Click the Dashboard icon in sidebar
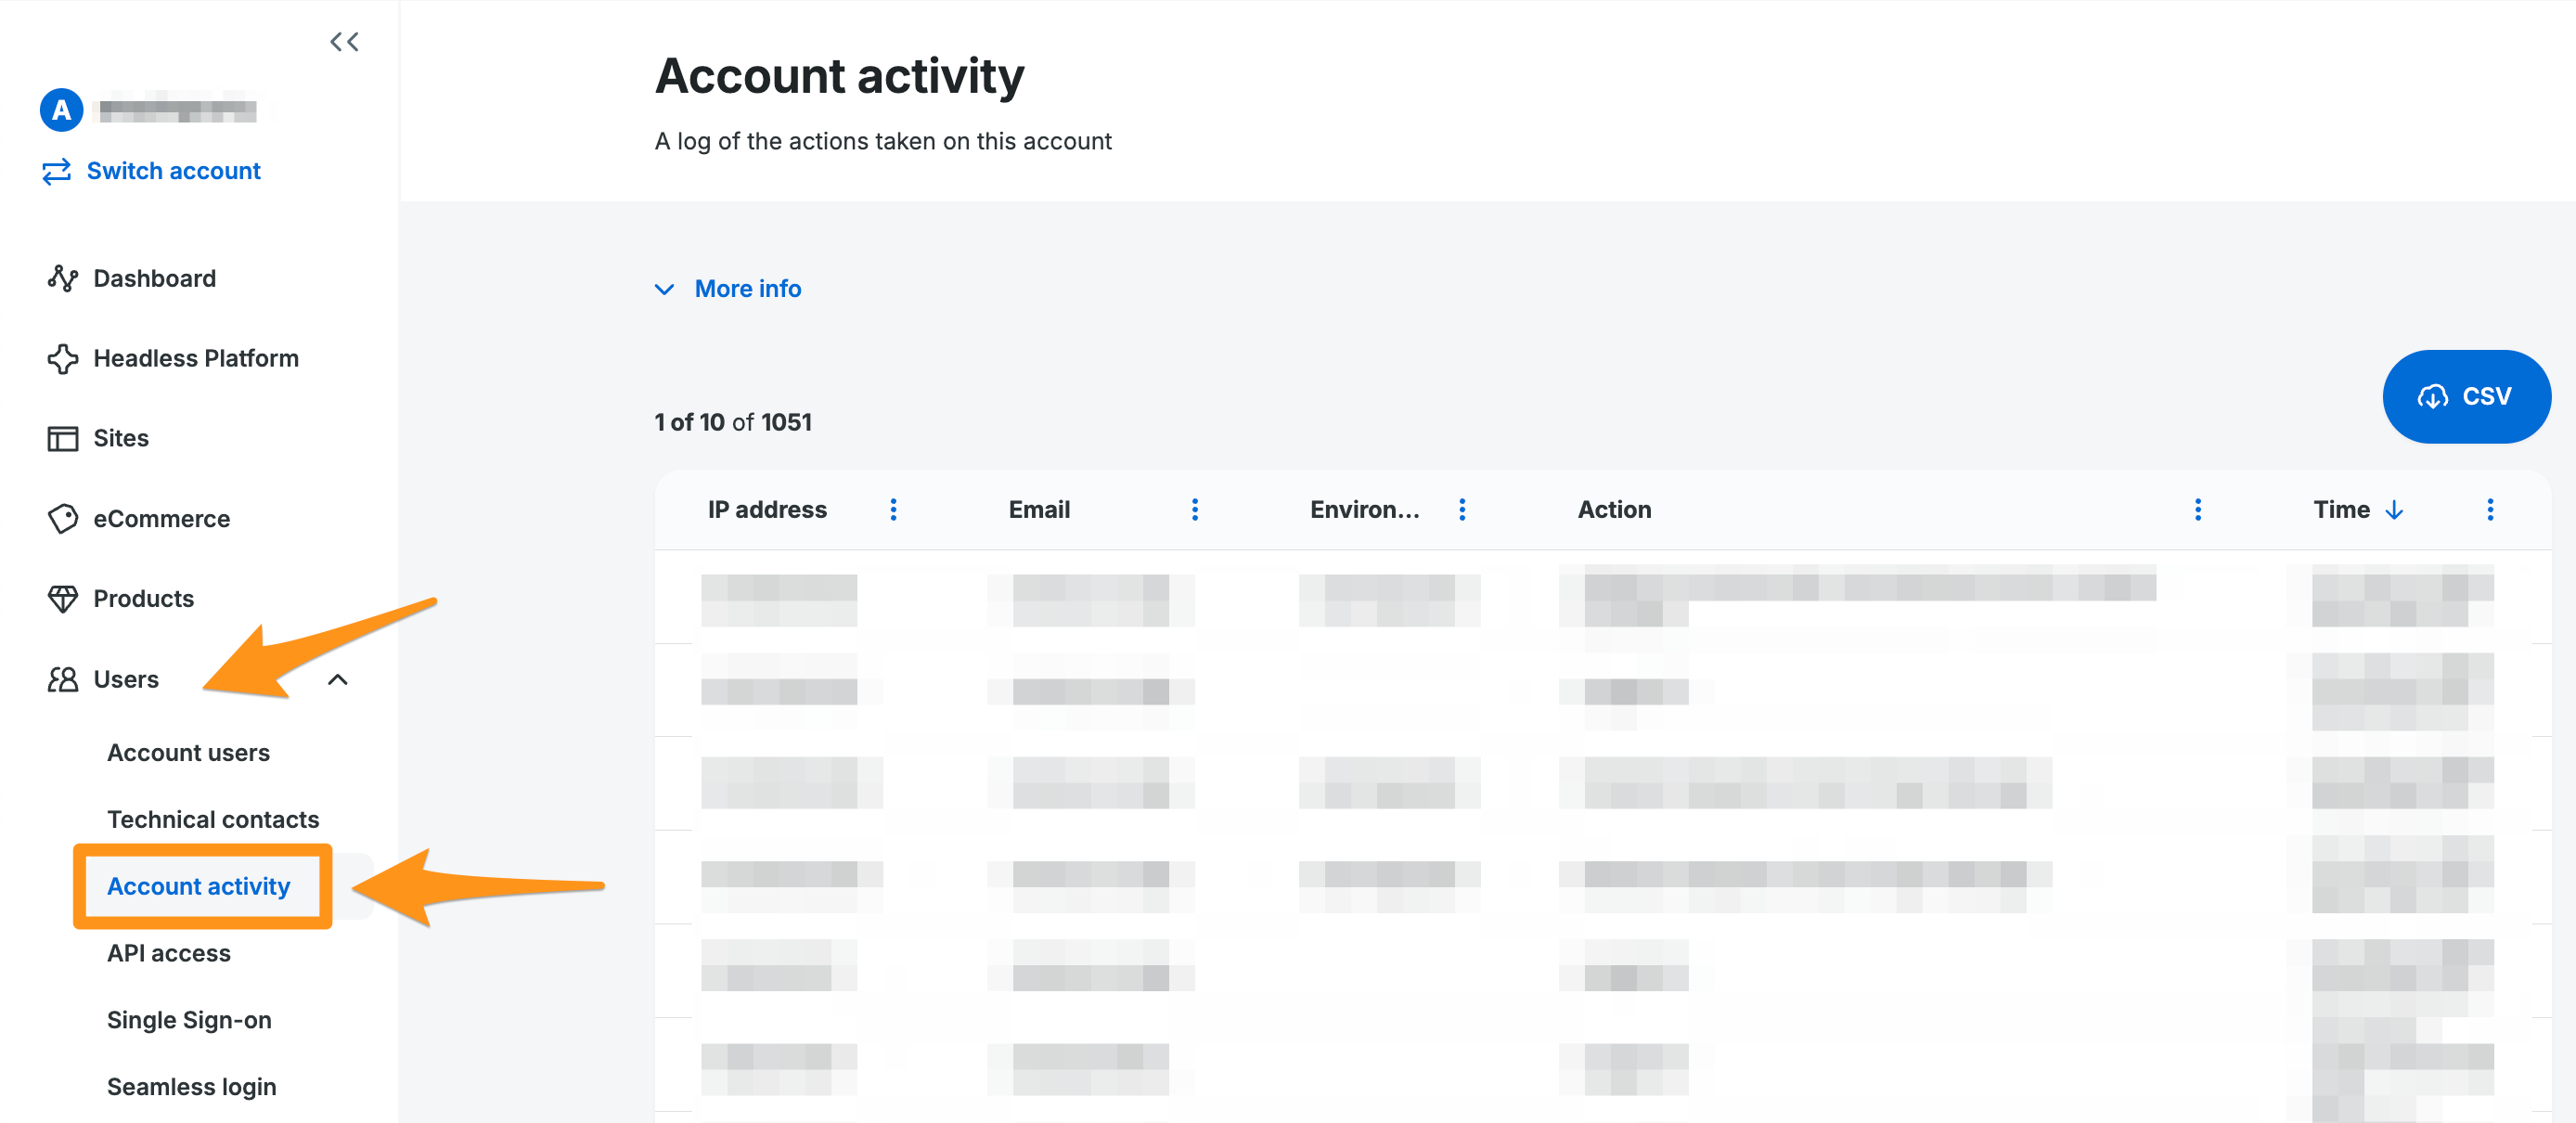 (x=62, y=278)
